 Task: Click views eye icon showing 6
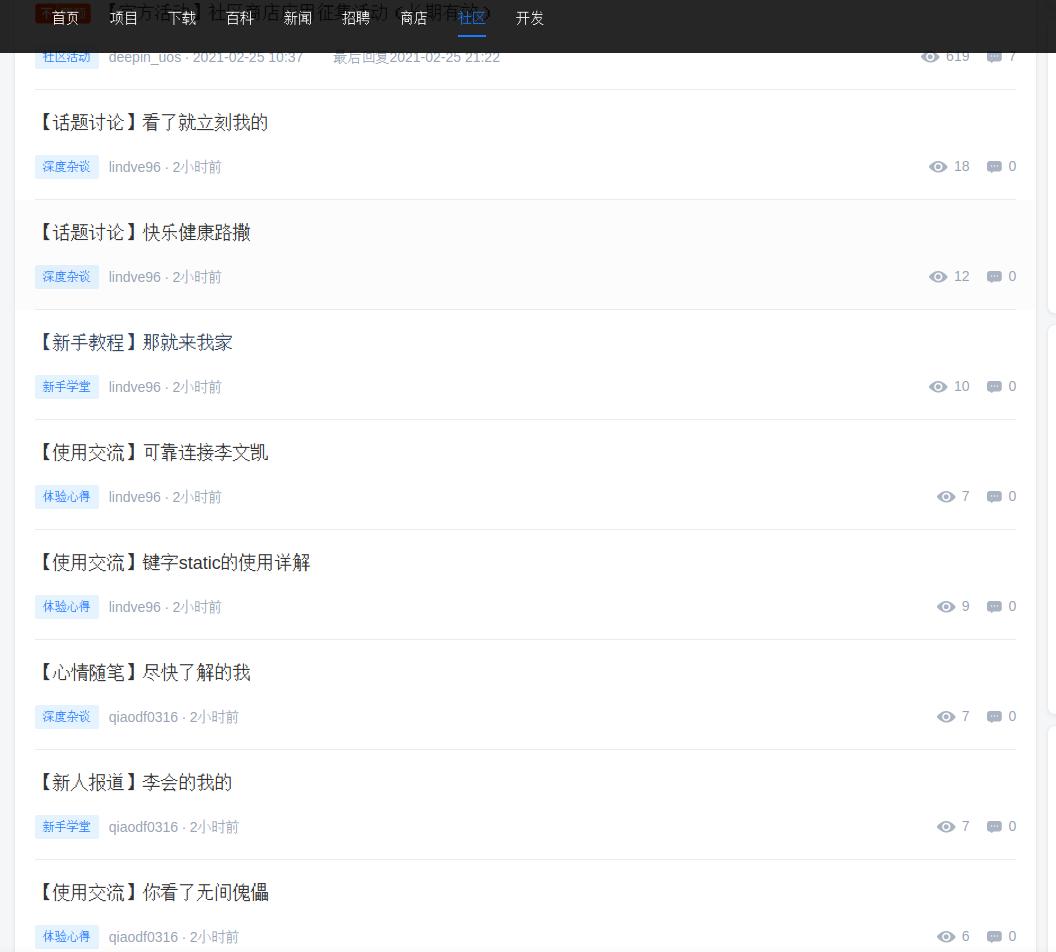946,937
